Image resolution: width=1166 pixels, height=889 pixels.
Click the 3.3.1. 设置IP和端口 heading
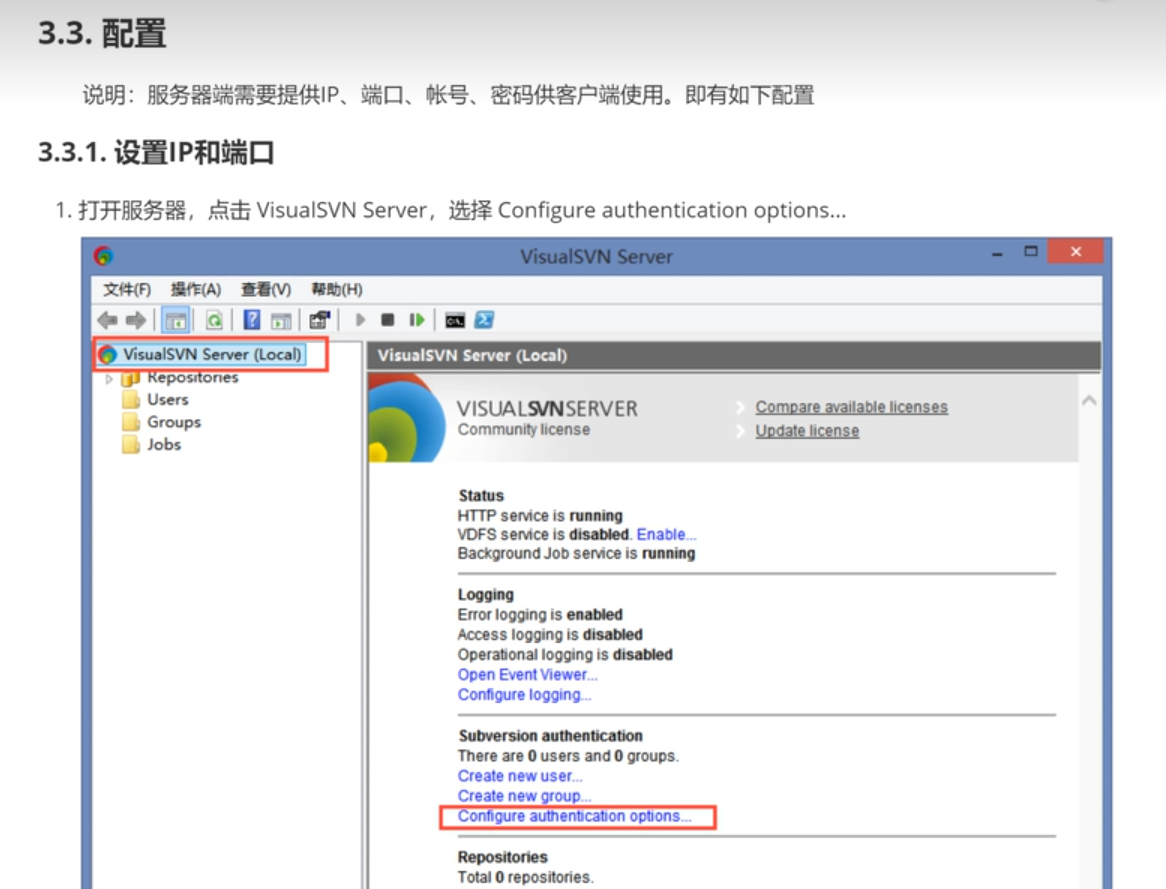pyautogui.click(x=156, y=153)
